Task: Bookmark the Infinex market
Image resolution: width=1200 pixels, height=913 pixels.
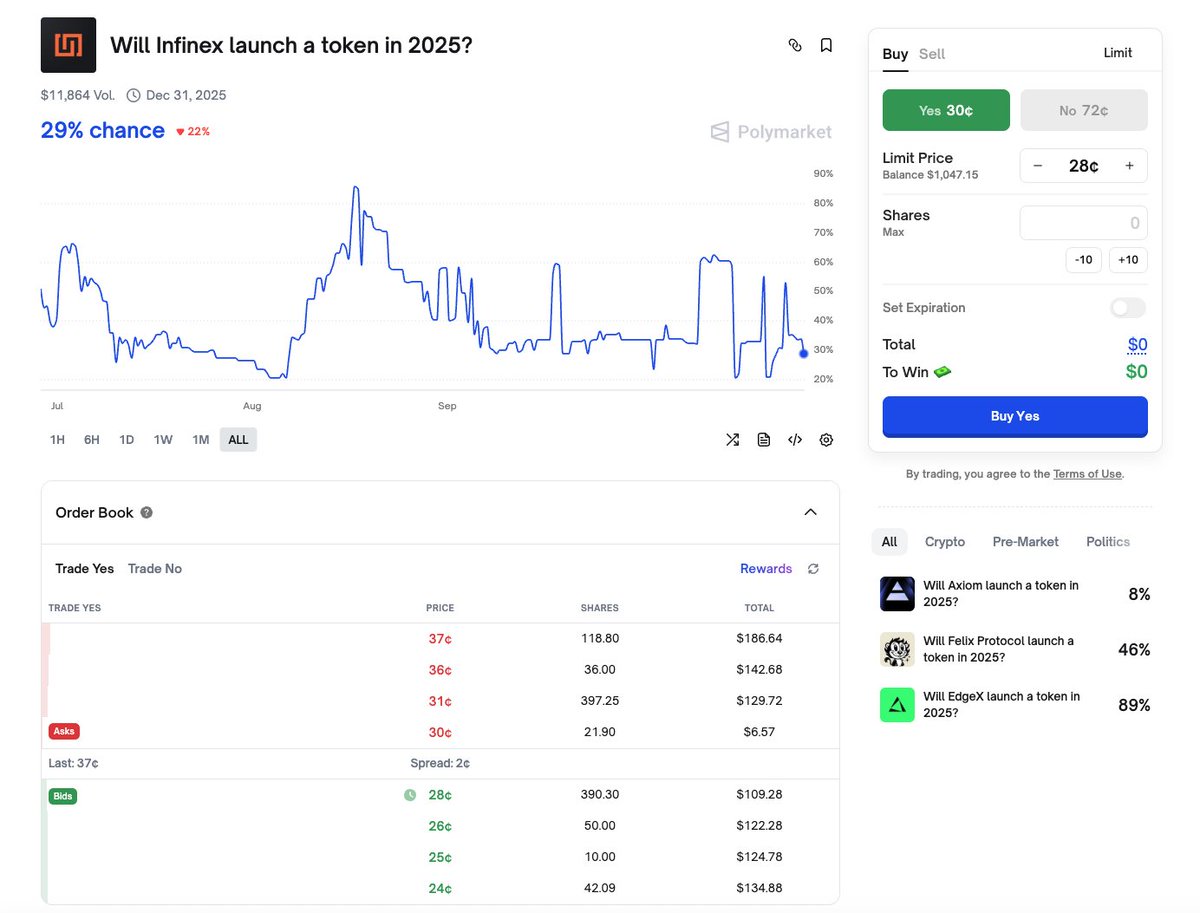Action: point(826,45)
